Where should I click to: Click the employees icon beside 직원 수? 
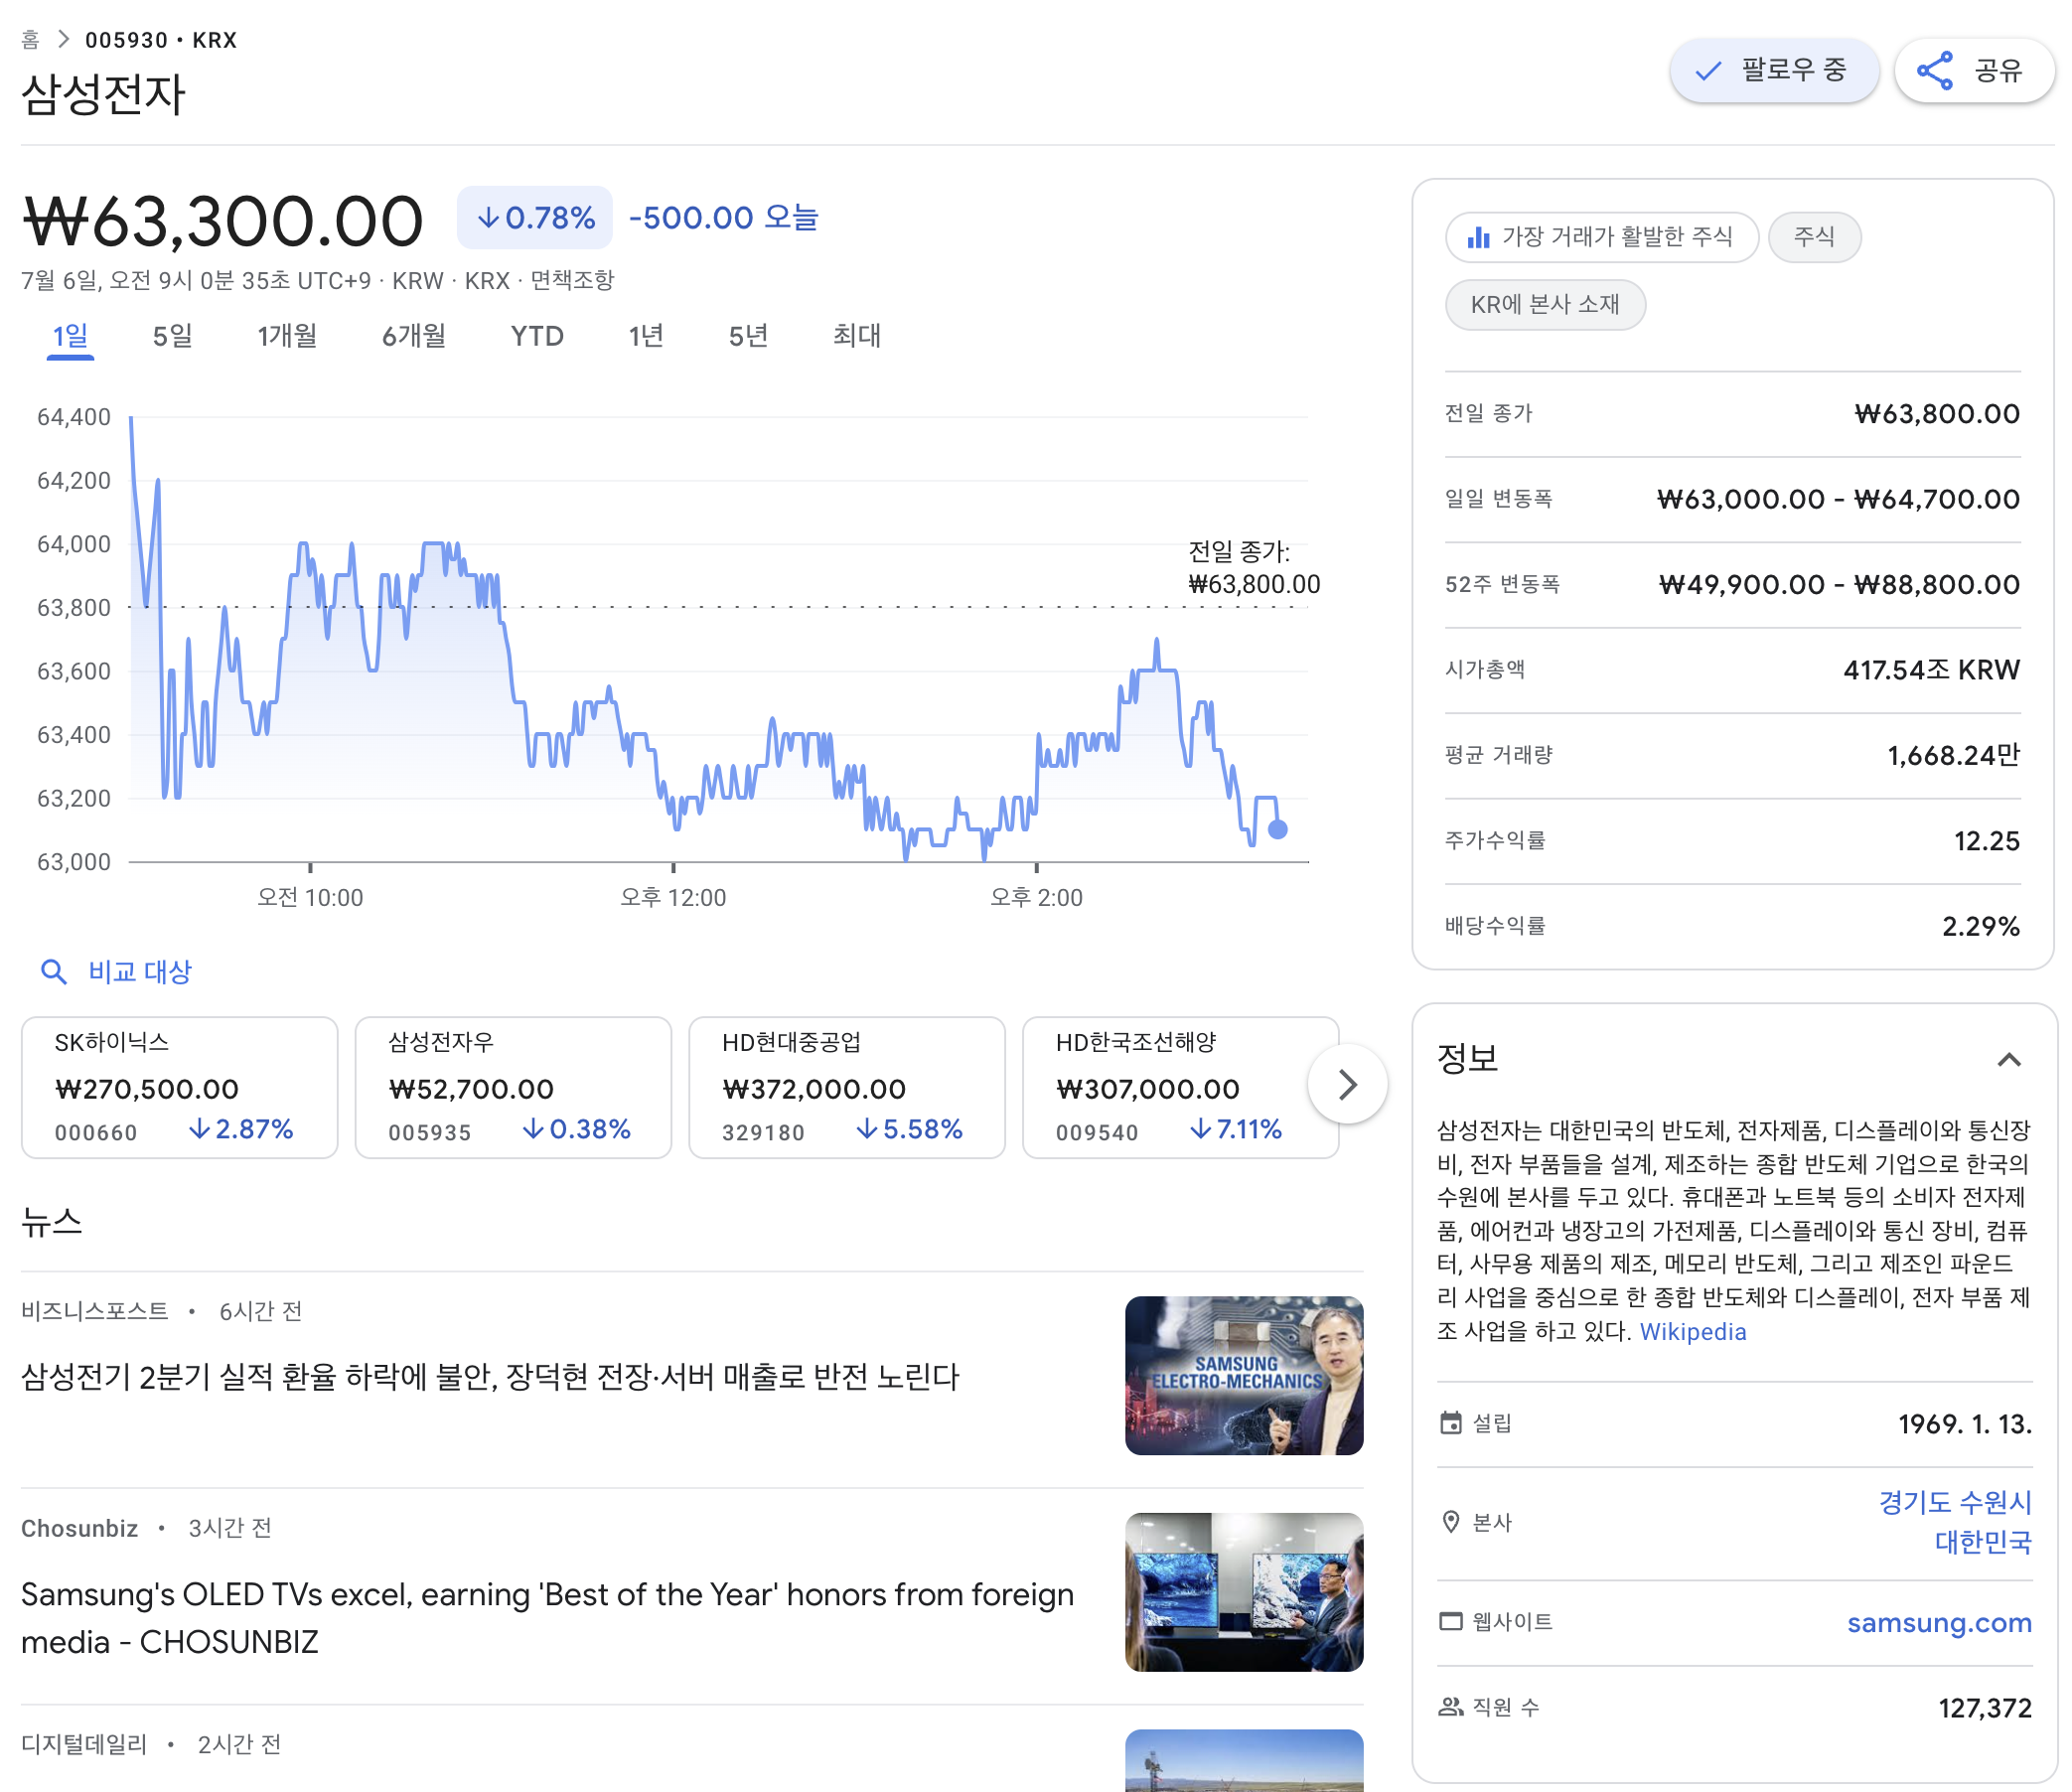pyautogui.click(x=1451, y=1707)
